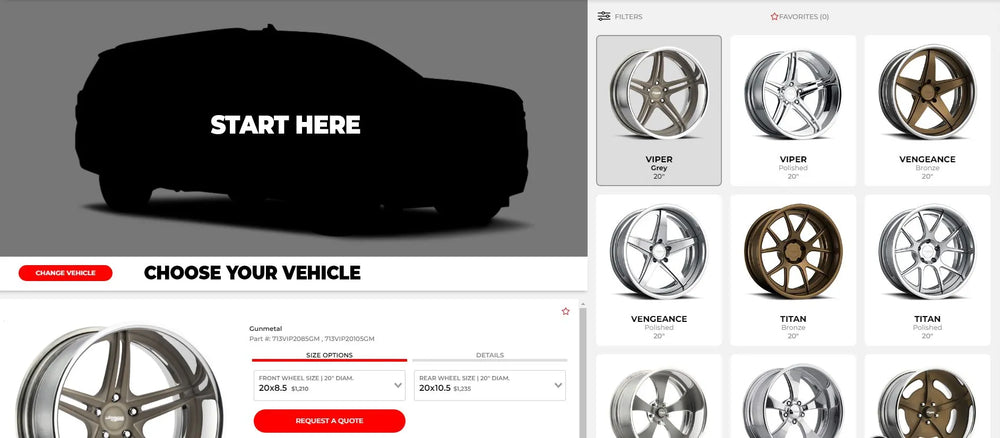Select the Titan Bronze 20" wheel card
This screenshot has width=1000, height=438.
[793, 270]
